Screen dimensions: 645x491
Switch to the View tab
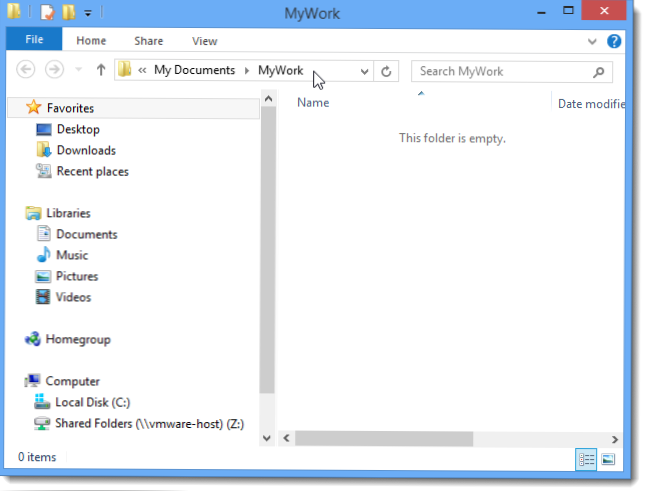pyautogui.click(x=204, y=41)
